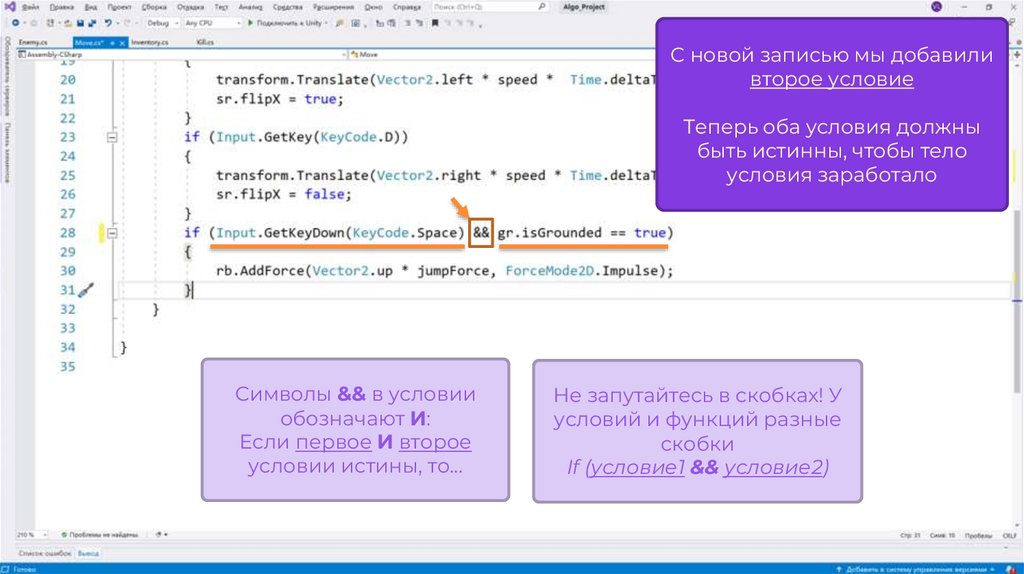Switch to the Enemy.cs tab
Image resolution: width=1024 pixels, height=574 pixels.
tap(33, 43)
